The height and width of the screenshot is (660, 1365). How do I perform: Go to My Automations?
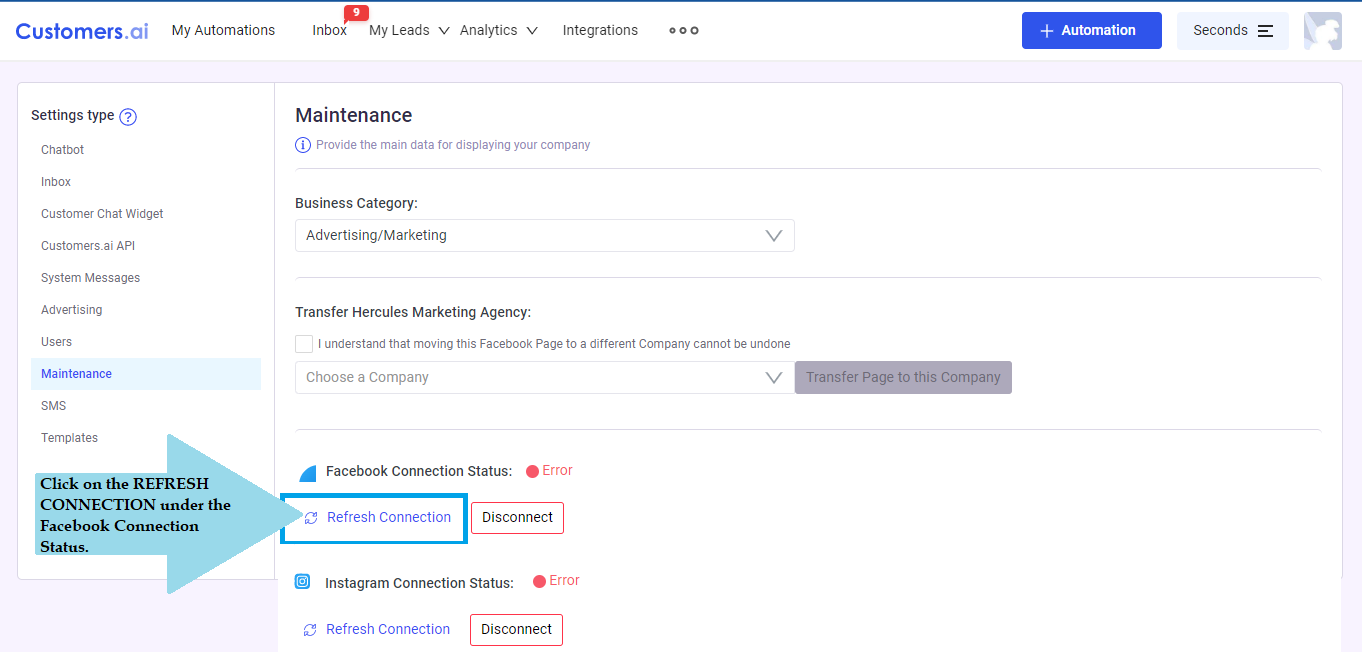tap(223, 30)
